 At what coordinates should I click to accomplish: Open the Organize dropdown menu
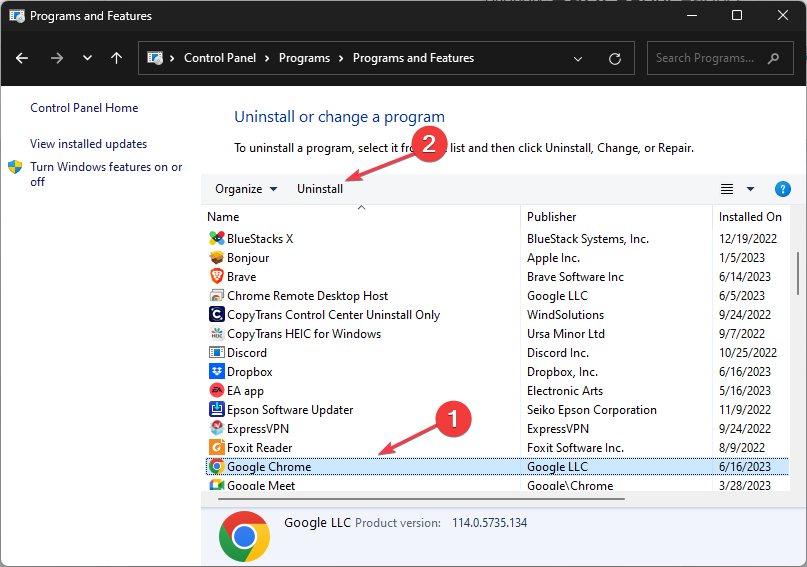pyautogui.click(x=246, y=189)
